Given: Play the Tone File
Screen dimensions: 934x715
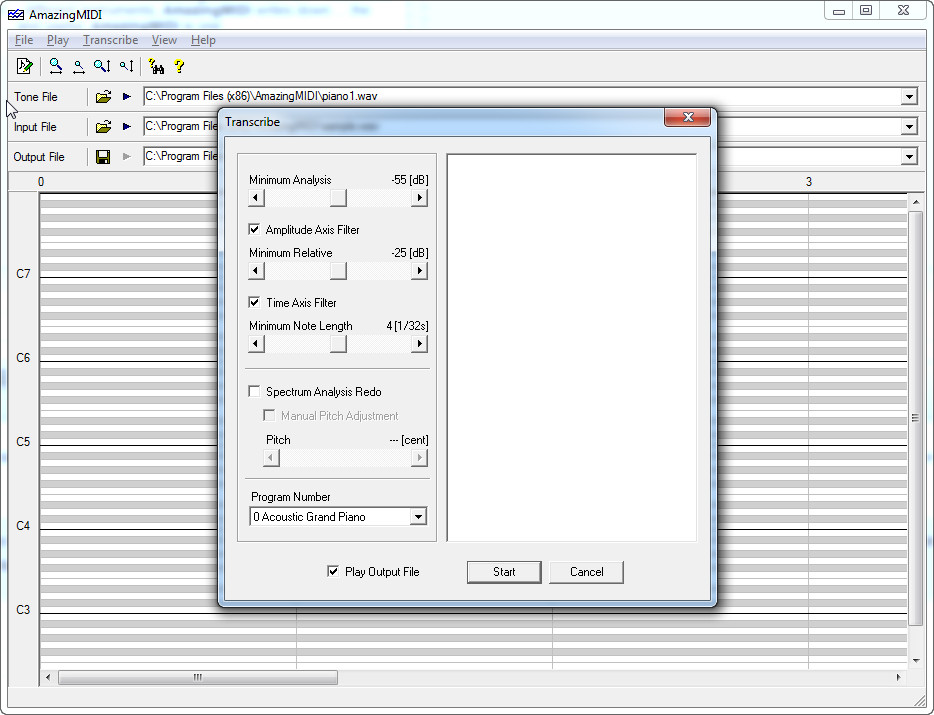Looking at the screenshot, I should 126,97.
